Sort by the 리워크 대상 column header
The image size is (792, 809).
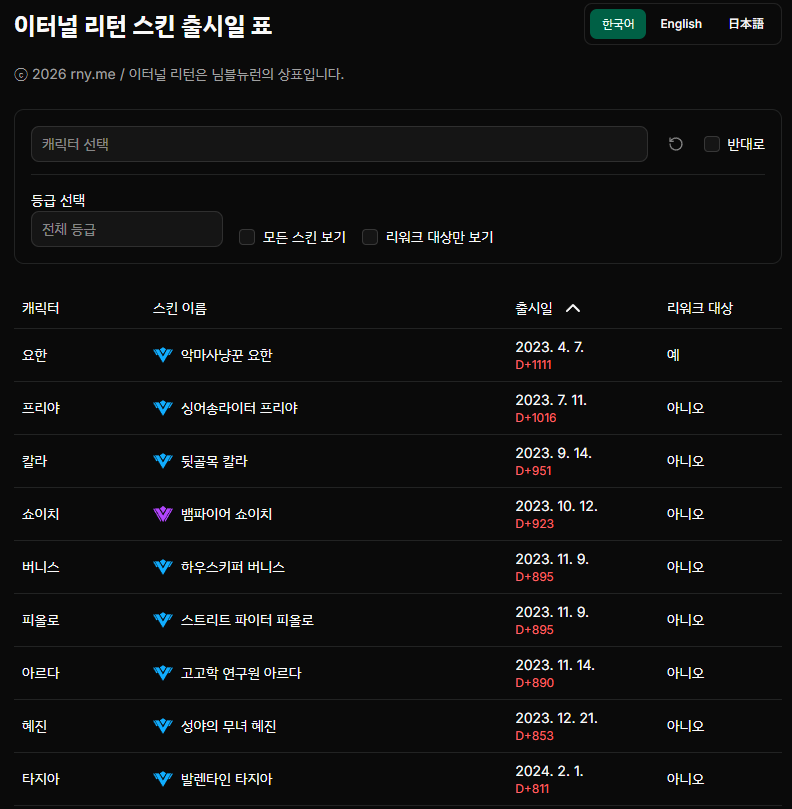(x=700, y=309)
